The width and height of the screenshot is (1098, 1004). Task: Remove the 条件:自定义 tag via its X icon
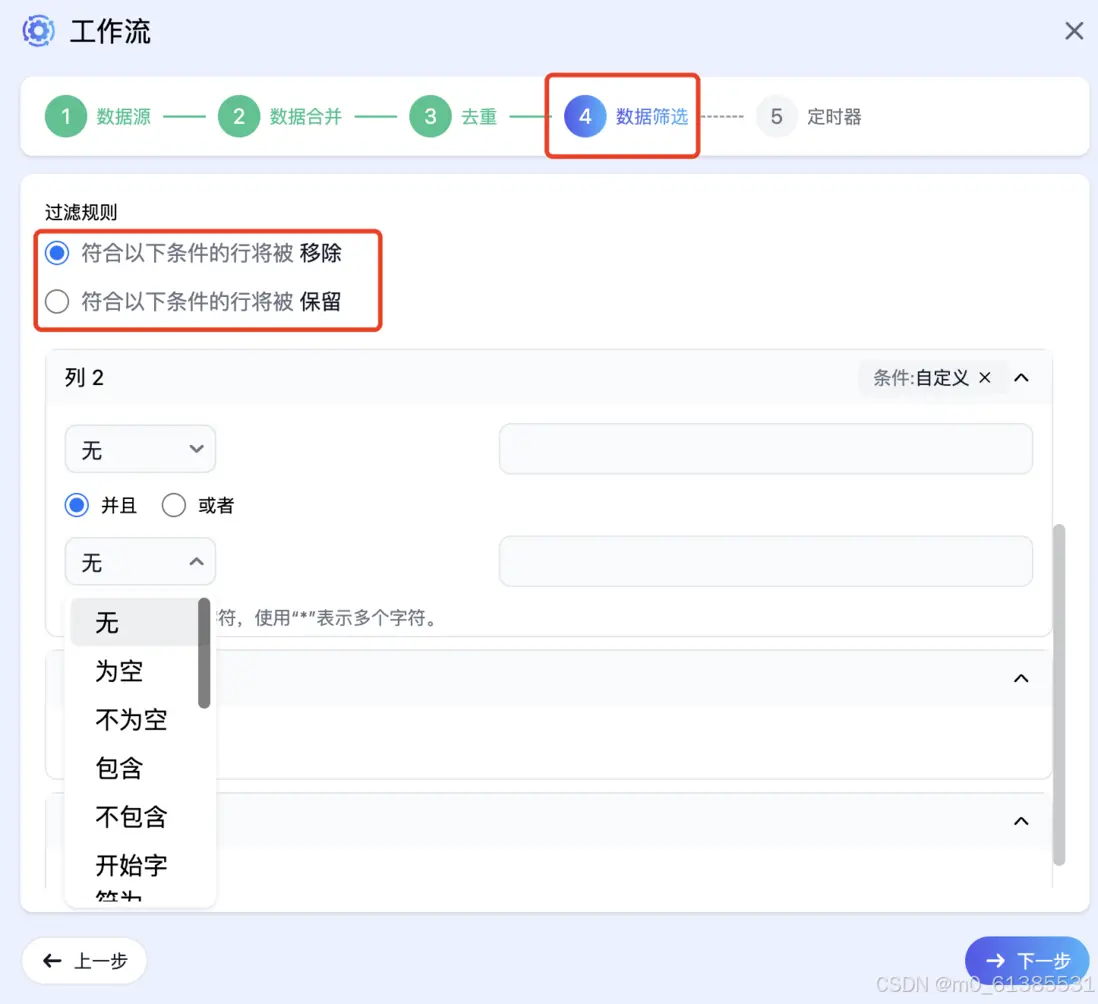pos(985,377)
